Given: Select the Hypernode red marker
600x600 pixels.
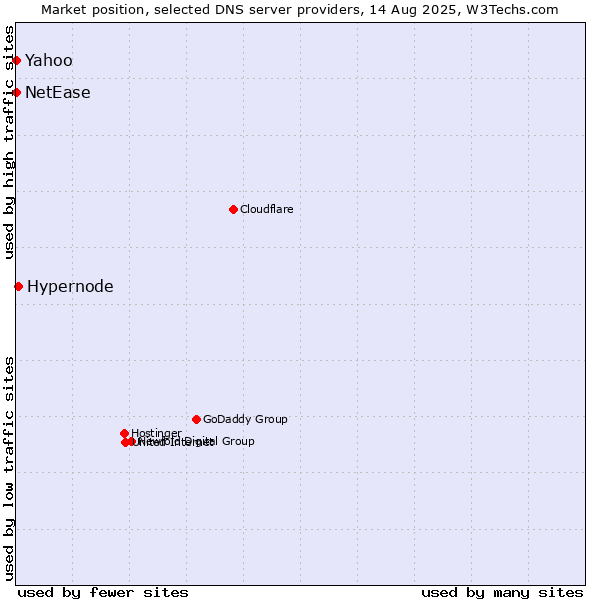Looking at the screenshot, I should pyautogui.click(x=18, y=287).
